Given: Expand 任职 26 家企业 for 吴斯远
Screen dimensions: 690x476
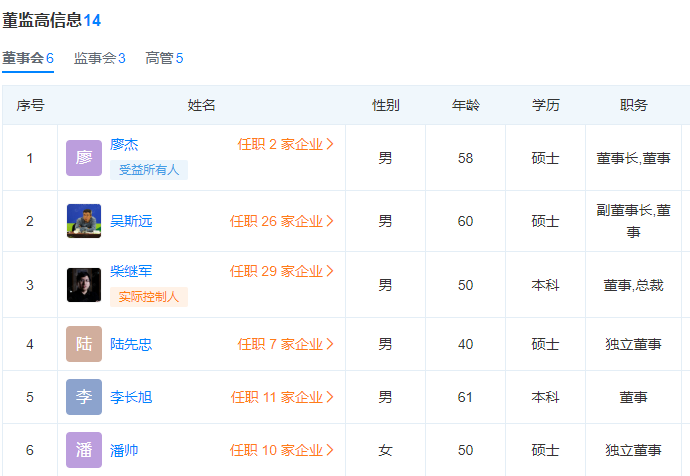Looking at the screenshot, I should pos(282,221).
